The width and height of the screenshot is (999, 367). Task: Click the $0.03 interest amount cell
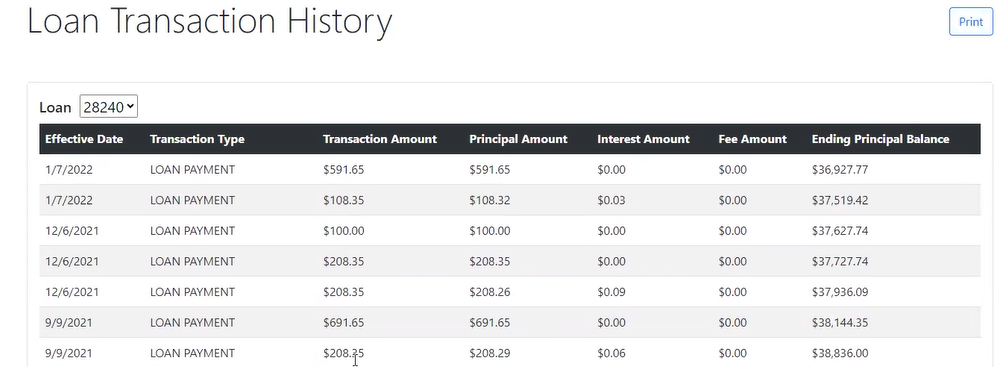click(611, 200)
